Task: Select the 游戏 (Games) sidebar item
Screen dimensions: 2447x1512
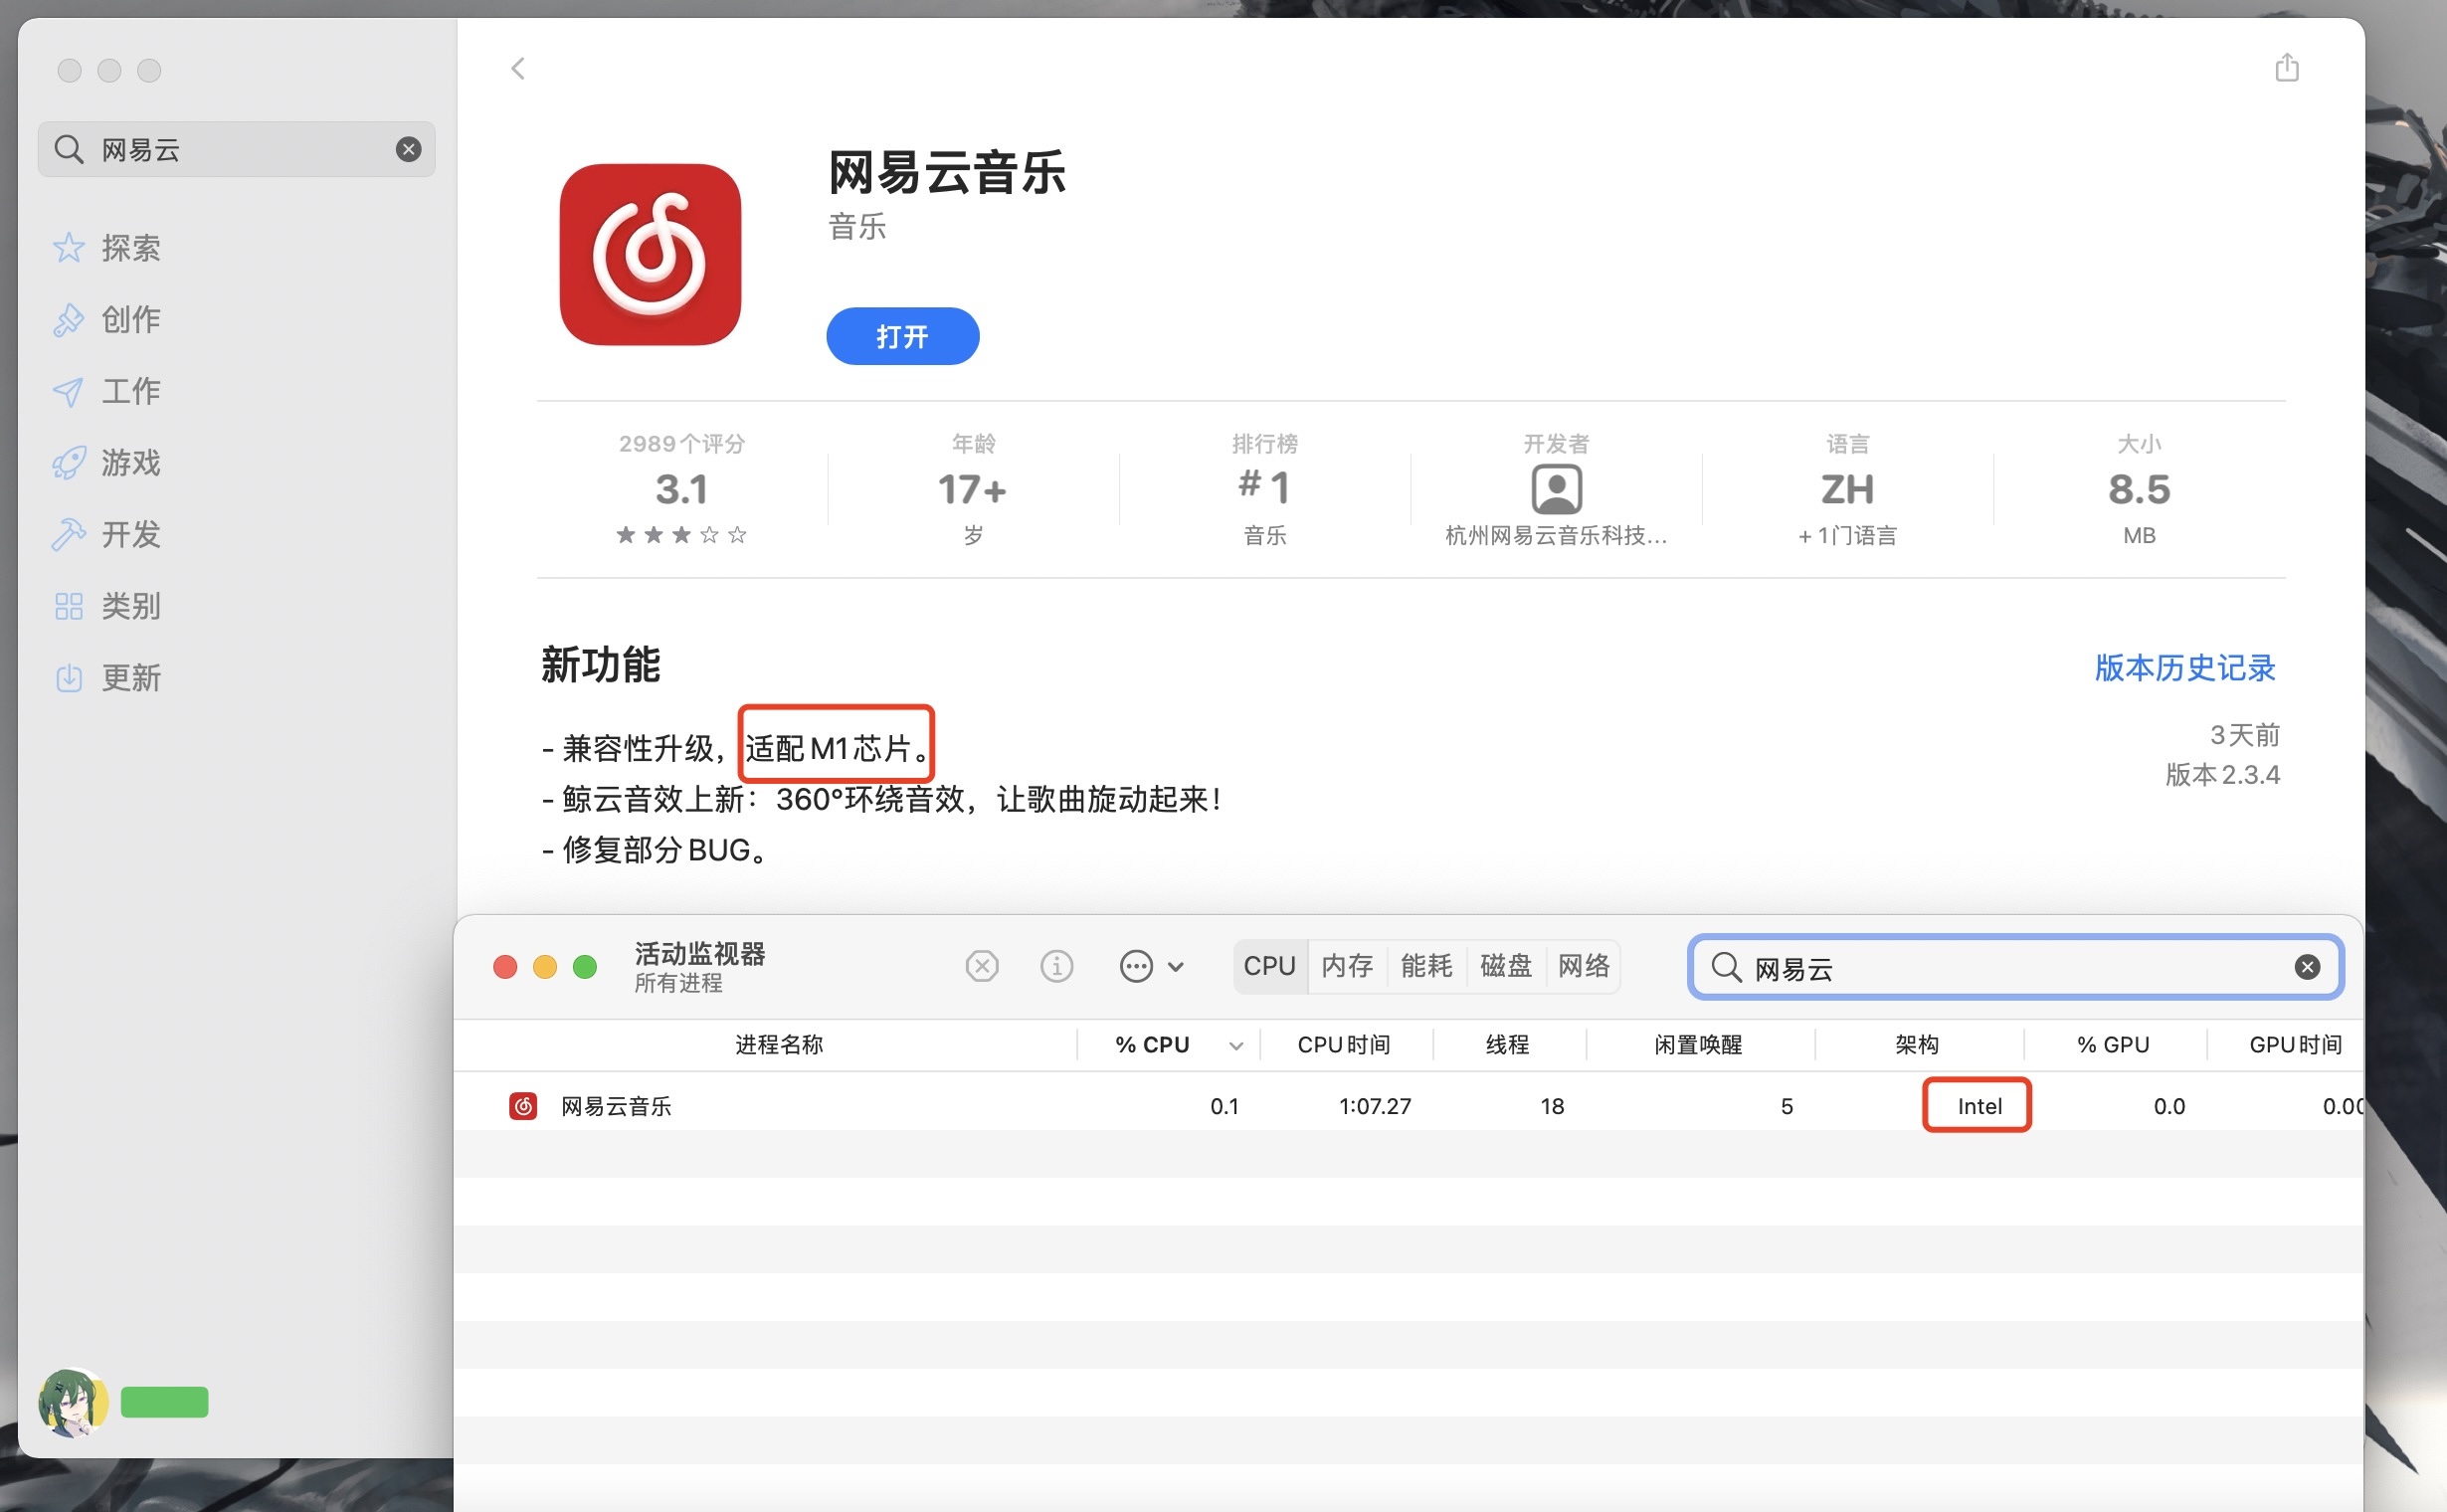Action: pyautogui.click(x=130, y=462)
